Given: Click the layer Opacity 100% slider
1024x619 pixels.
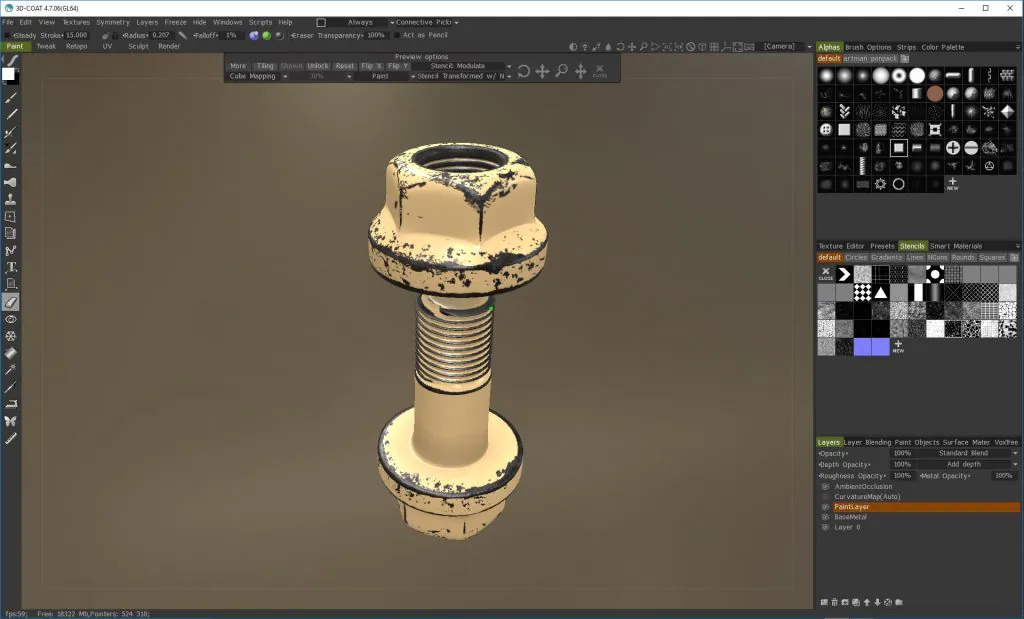Looking at the screenshot, I should [x=902, y=453].
